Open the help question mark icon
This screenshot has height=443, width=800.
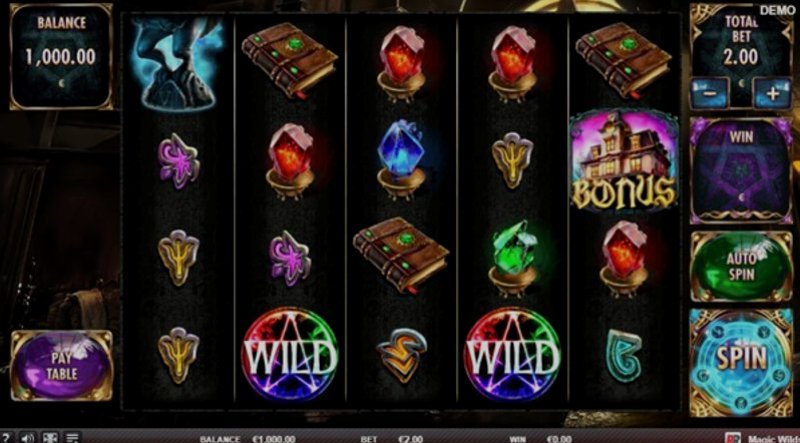[x=6, y=438]
